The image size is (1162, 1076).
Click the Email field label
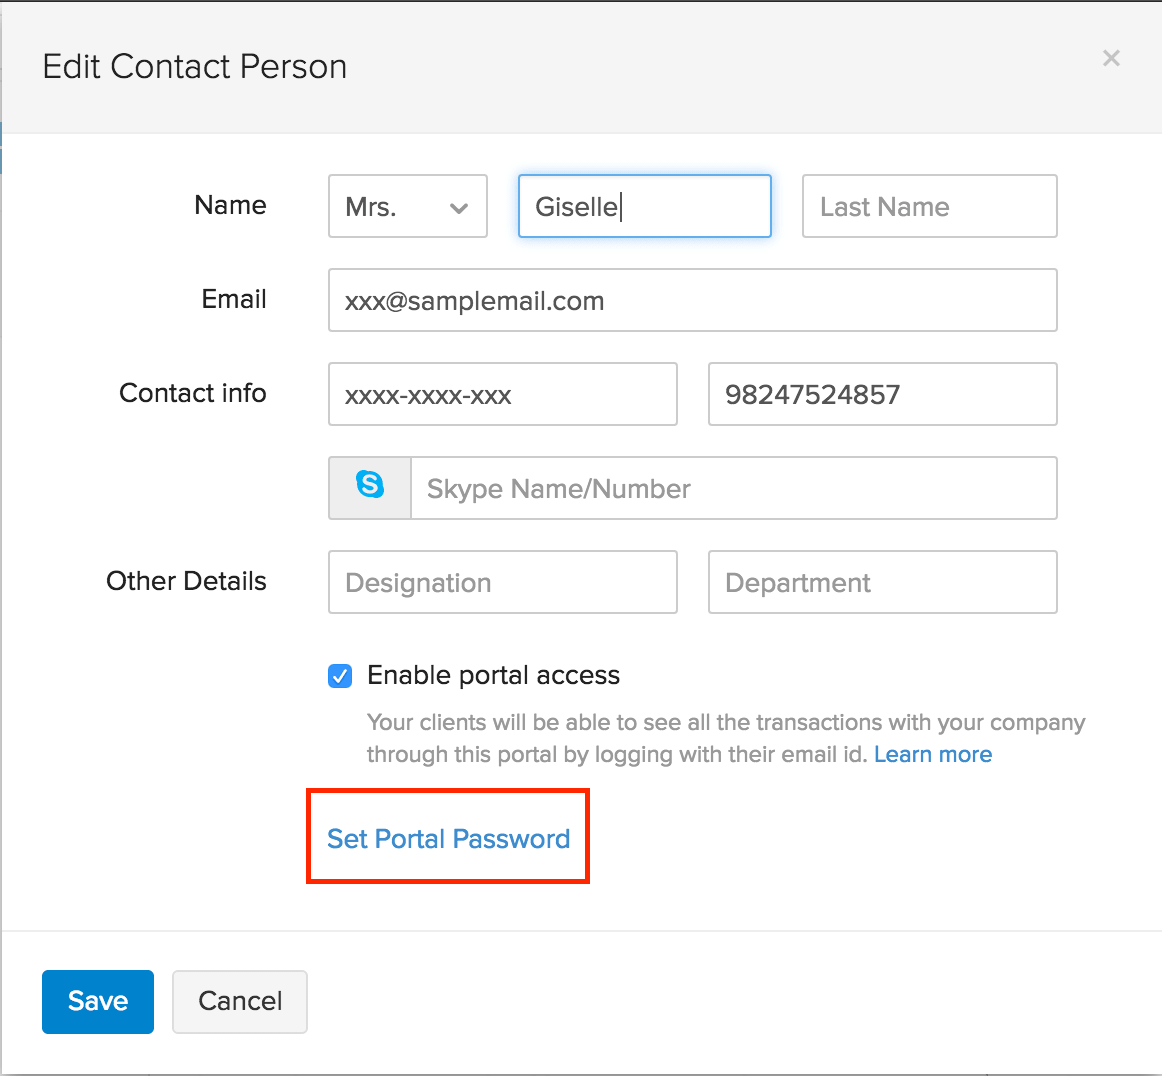[x=234, y=299]
